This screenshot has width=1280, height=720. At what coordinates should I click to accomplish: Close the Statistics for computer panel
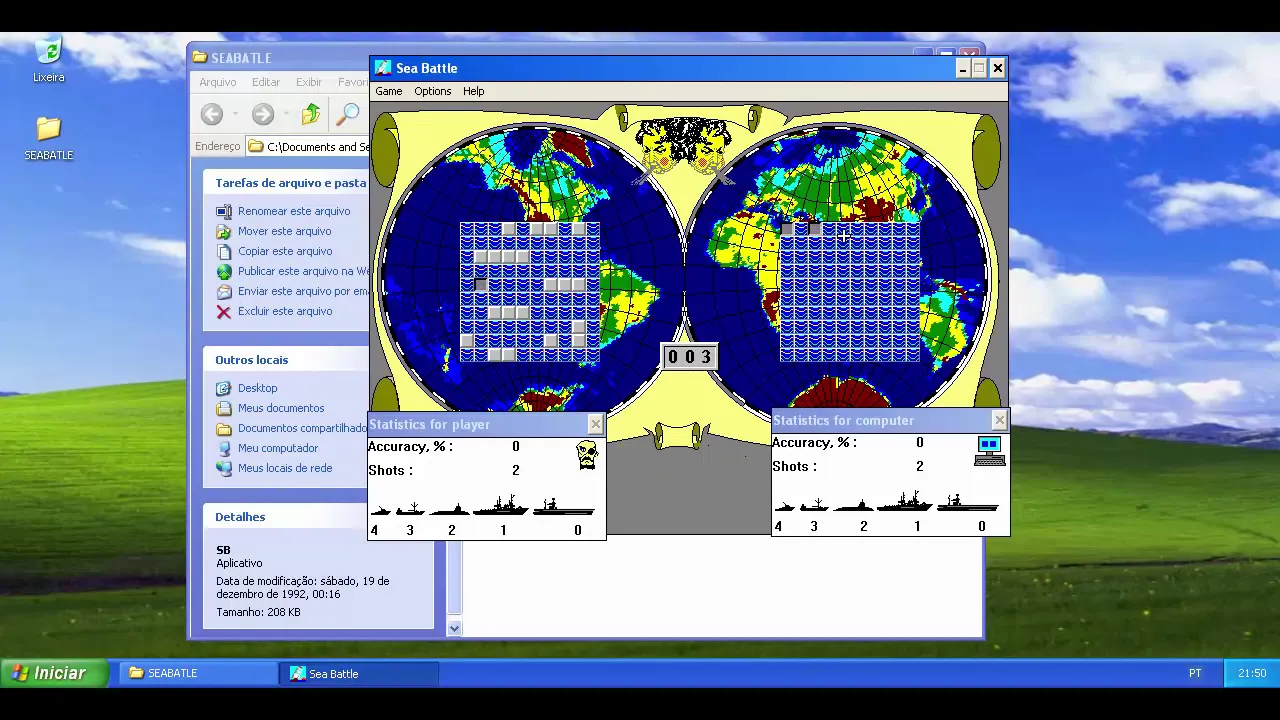999,421
